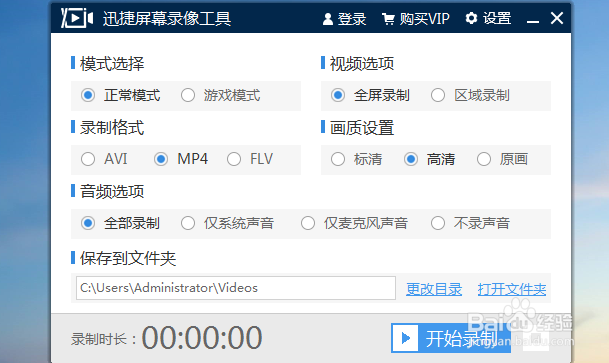Click the 保存到文件夹 section heading

coord(128,258)
